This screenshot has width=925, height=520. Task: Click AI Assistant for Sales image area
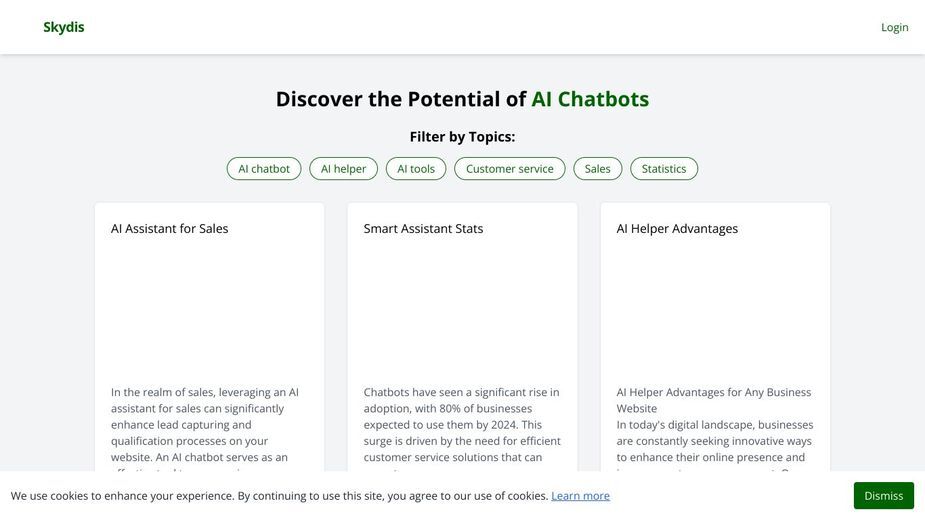point(209,310)
